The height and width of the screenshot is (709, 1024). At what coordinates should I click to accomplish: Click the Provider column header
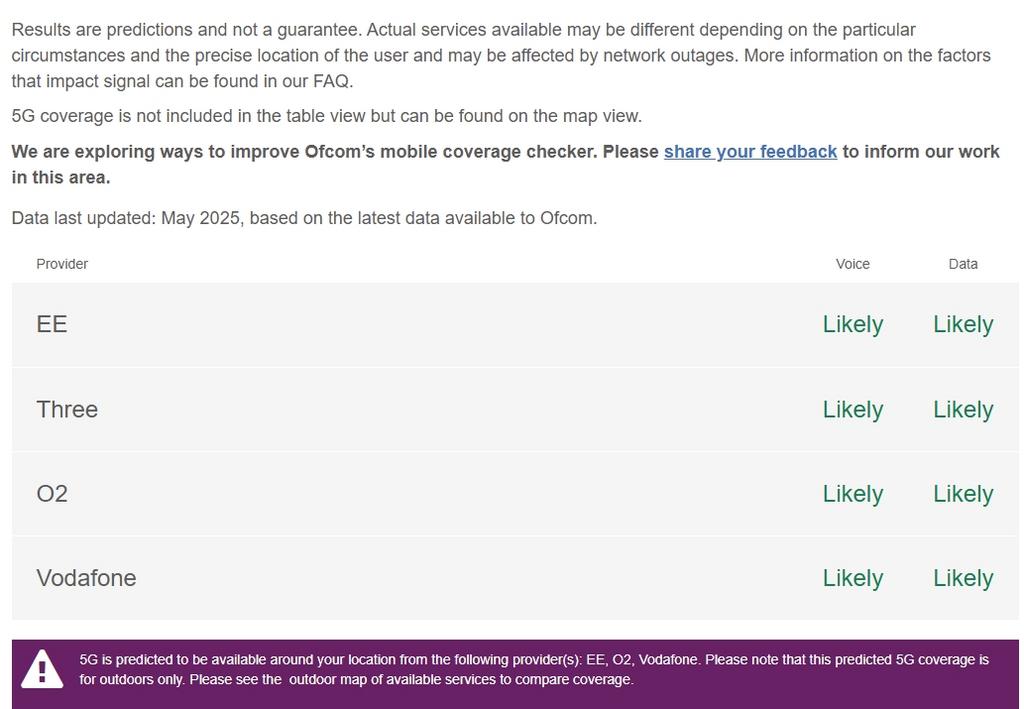coord(62,264)
